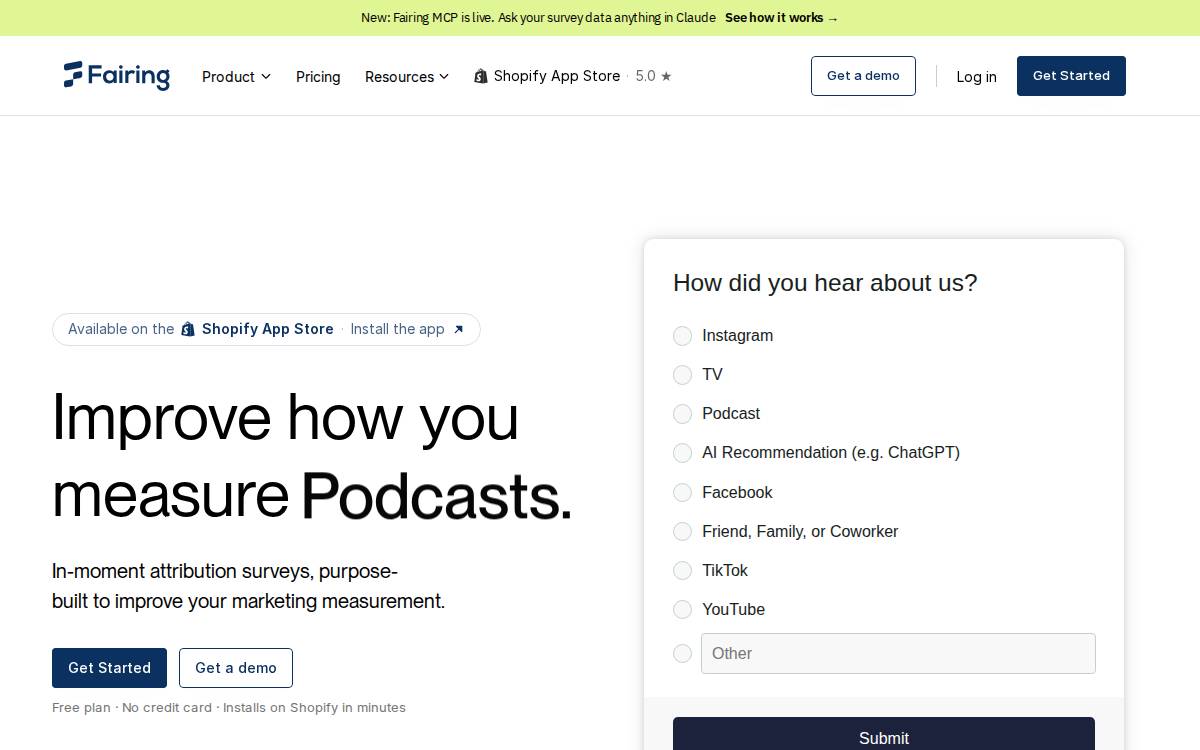This screenshot has width=1200, height=750.
Task: Select the TikTok radio option
Action: click(682, 570)
